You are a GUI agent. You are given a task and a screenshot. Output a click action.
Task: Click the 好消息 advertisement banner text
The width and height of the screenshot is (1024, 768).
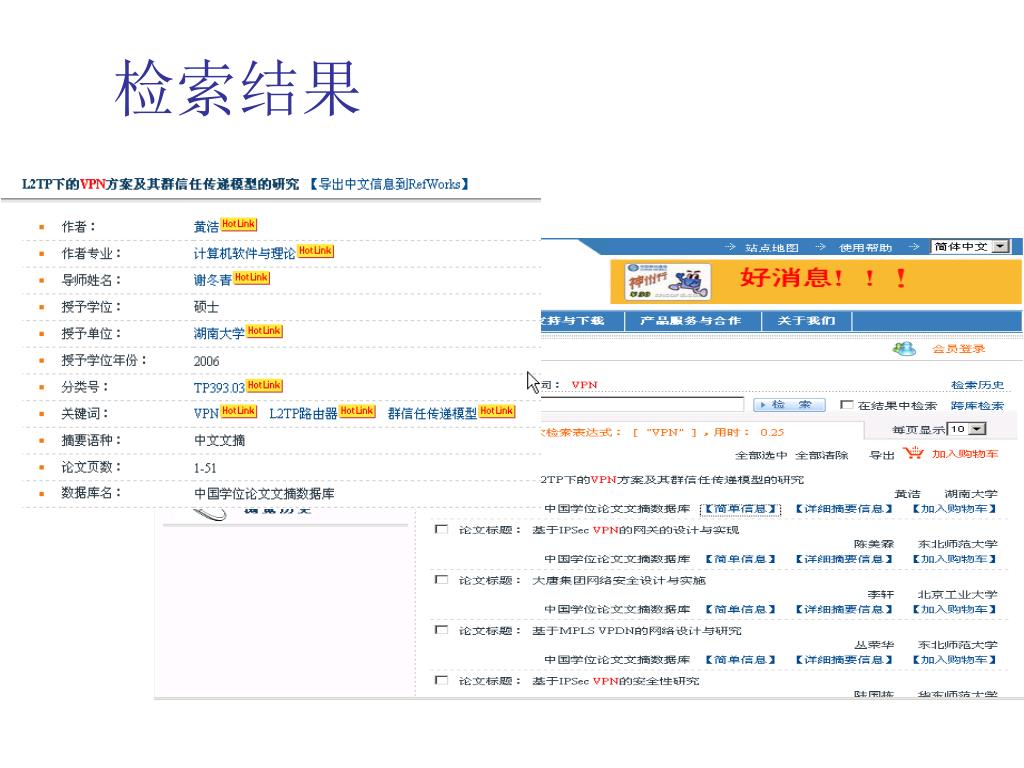tap(823, 279)
